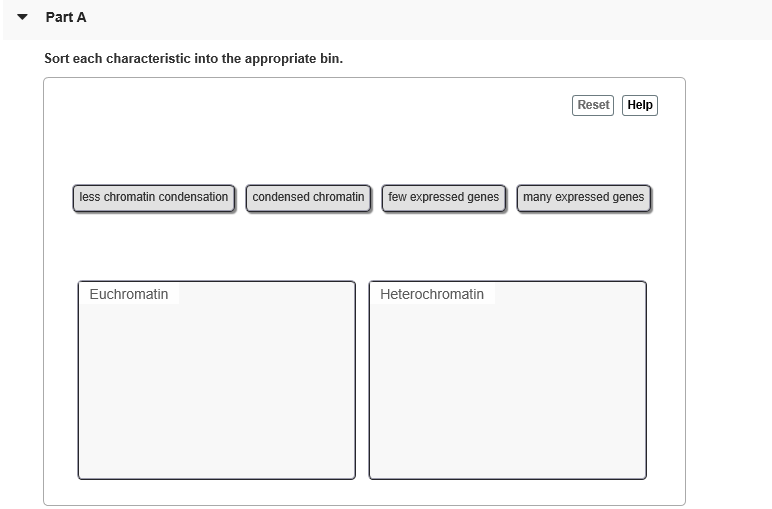Click the Part A header title
Screen dimensions: 772x509
point(66,18)
